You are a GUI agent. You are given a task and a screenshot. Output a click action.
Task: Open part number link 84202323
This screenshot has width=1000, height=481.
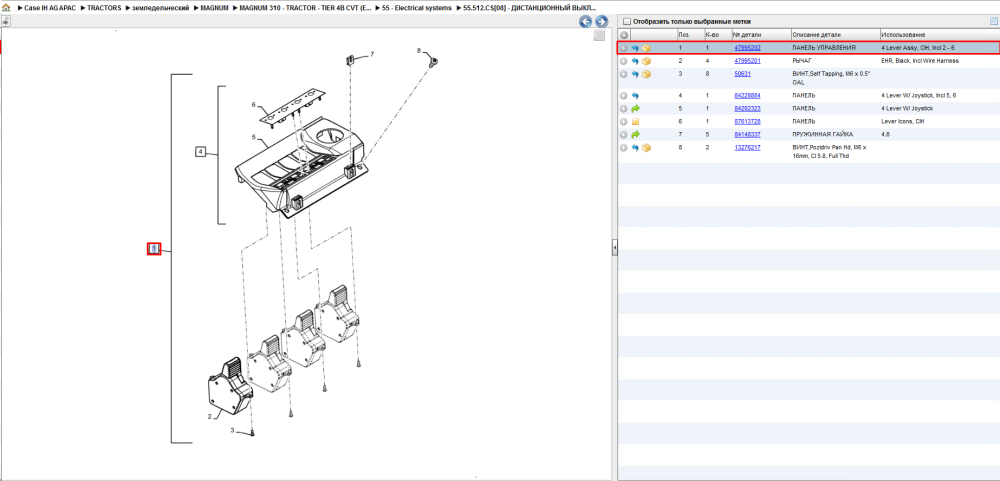click(747, 108)
